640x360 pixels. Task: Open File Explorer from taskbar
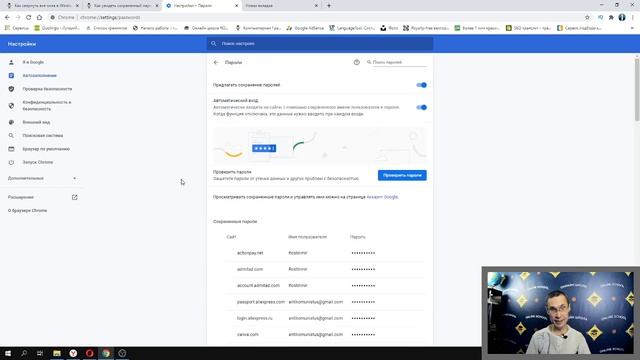click(x=57, y=353)
